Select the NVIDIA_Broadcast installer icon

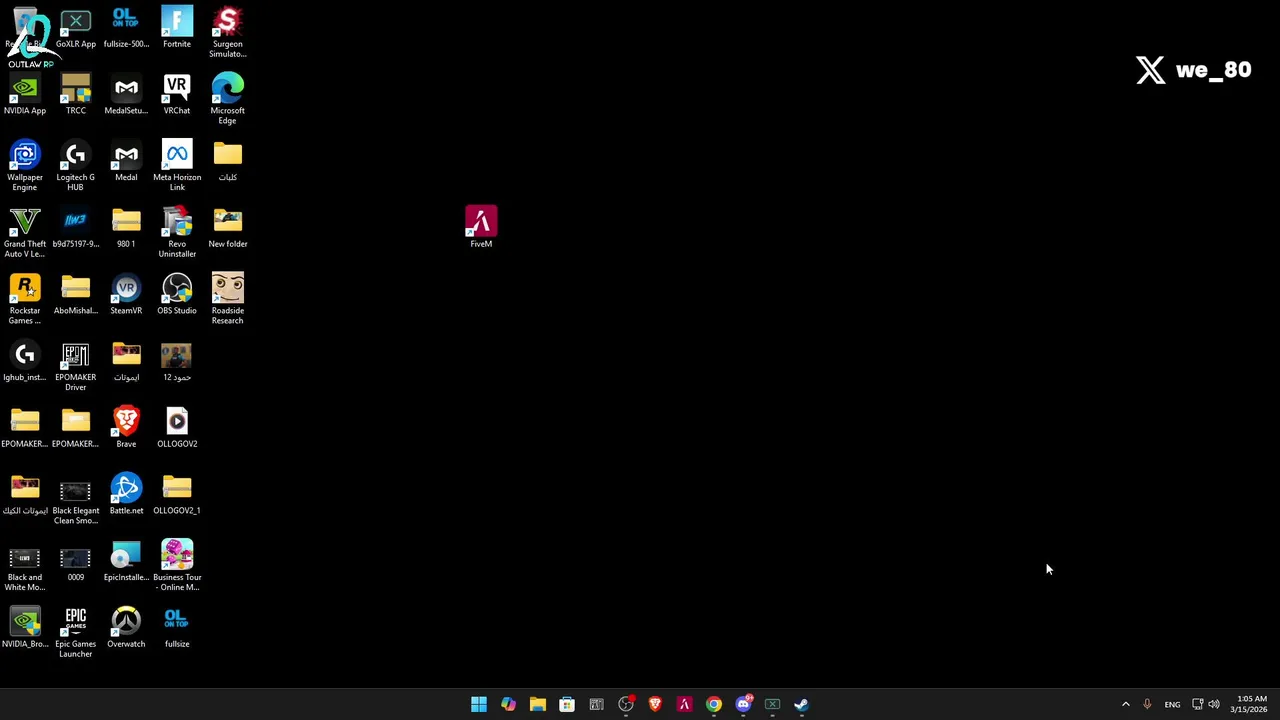click(x=25, y=628)
